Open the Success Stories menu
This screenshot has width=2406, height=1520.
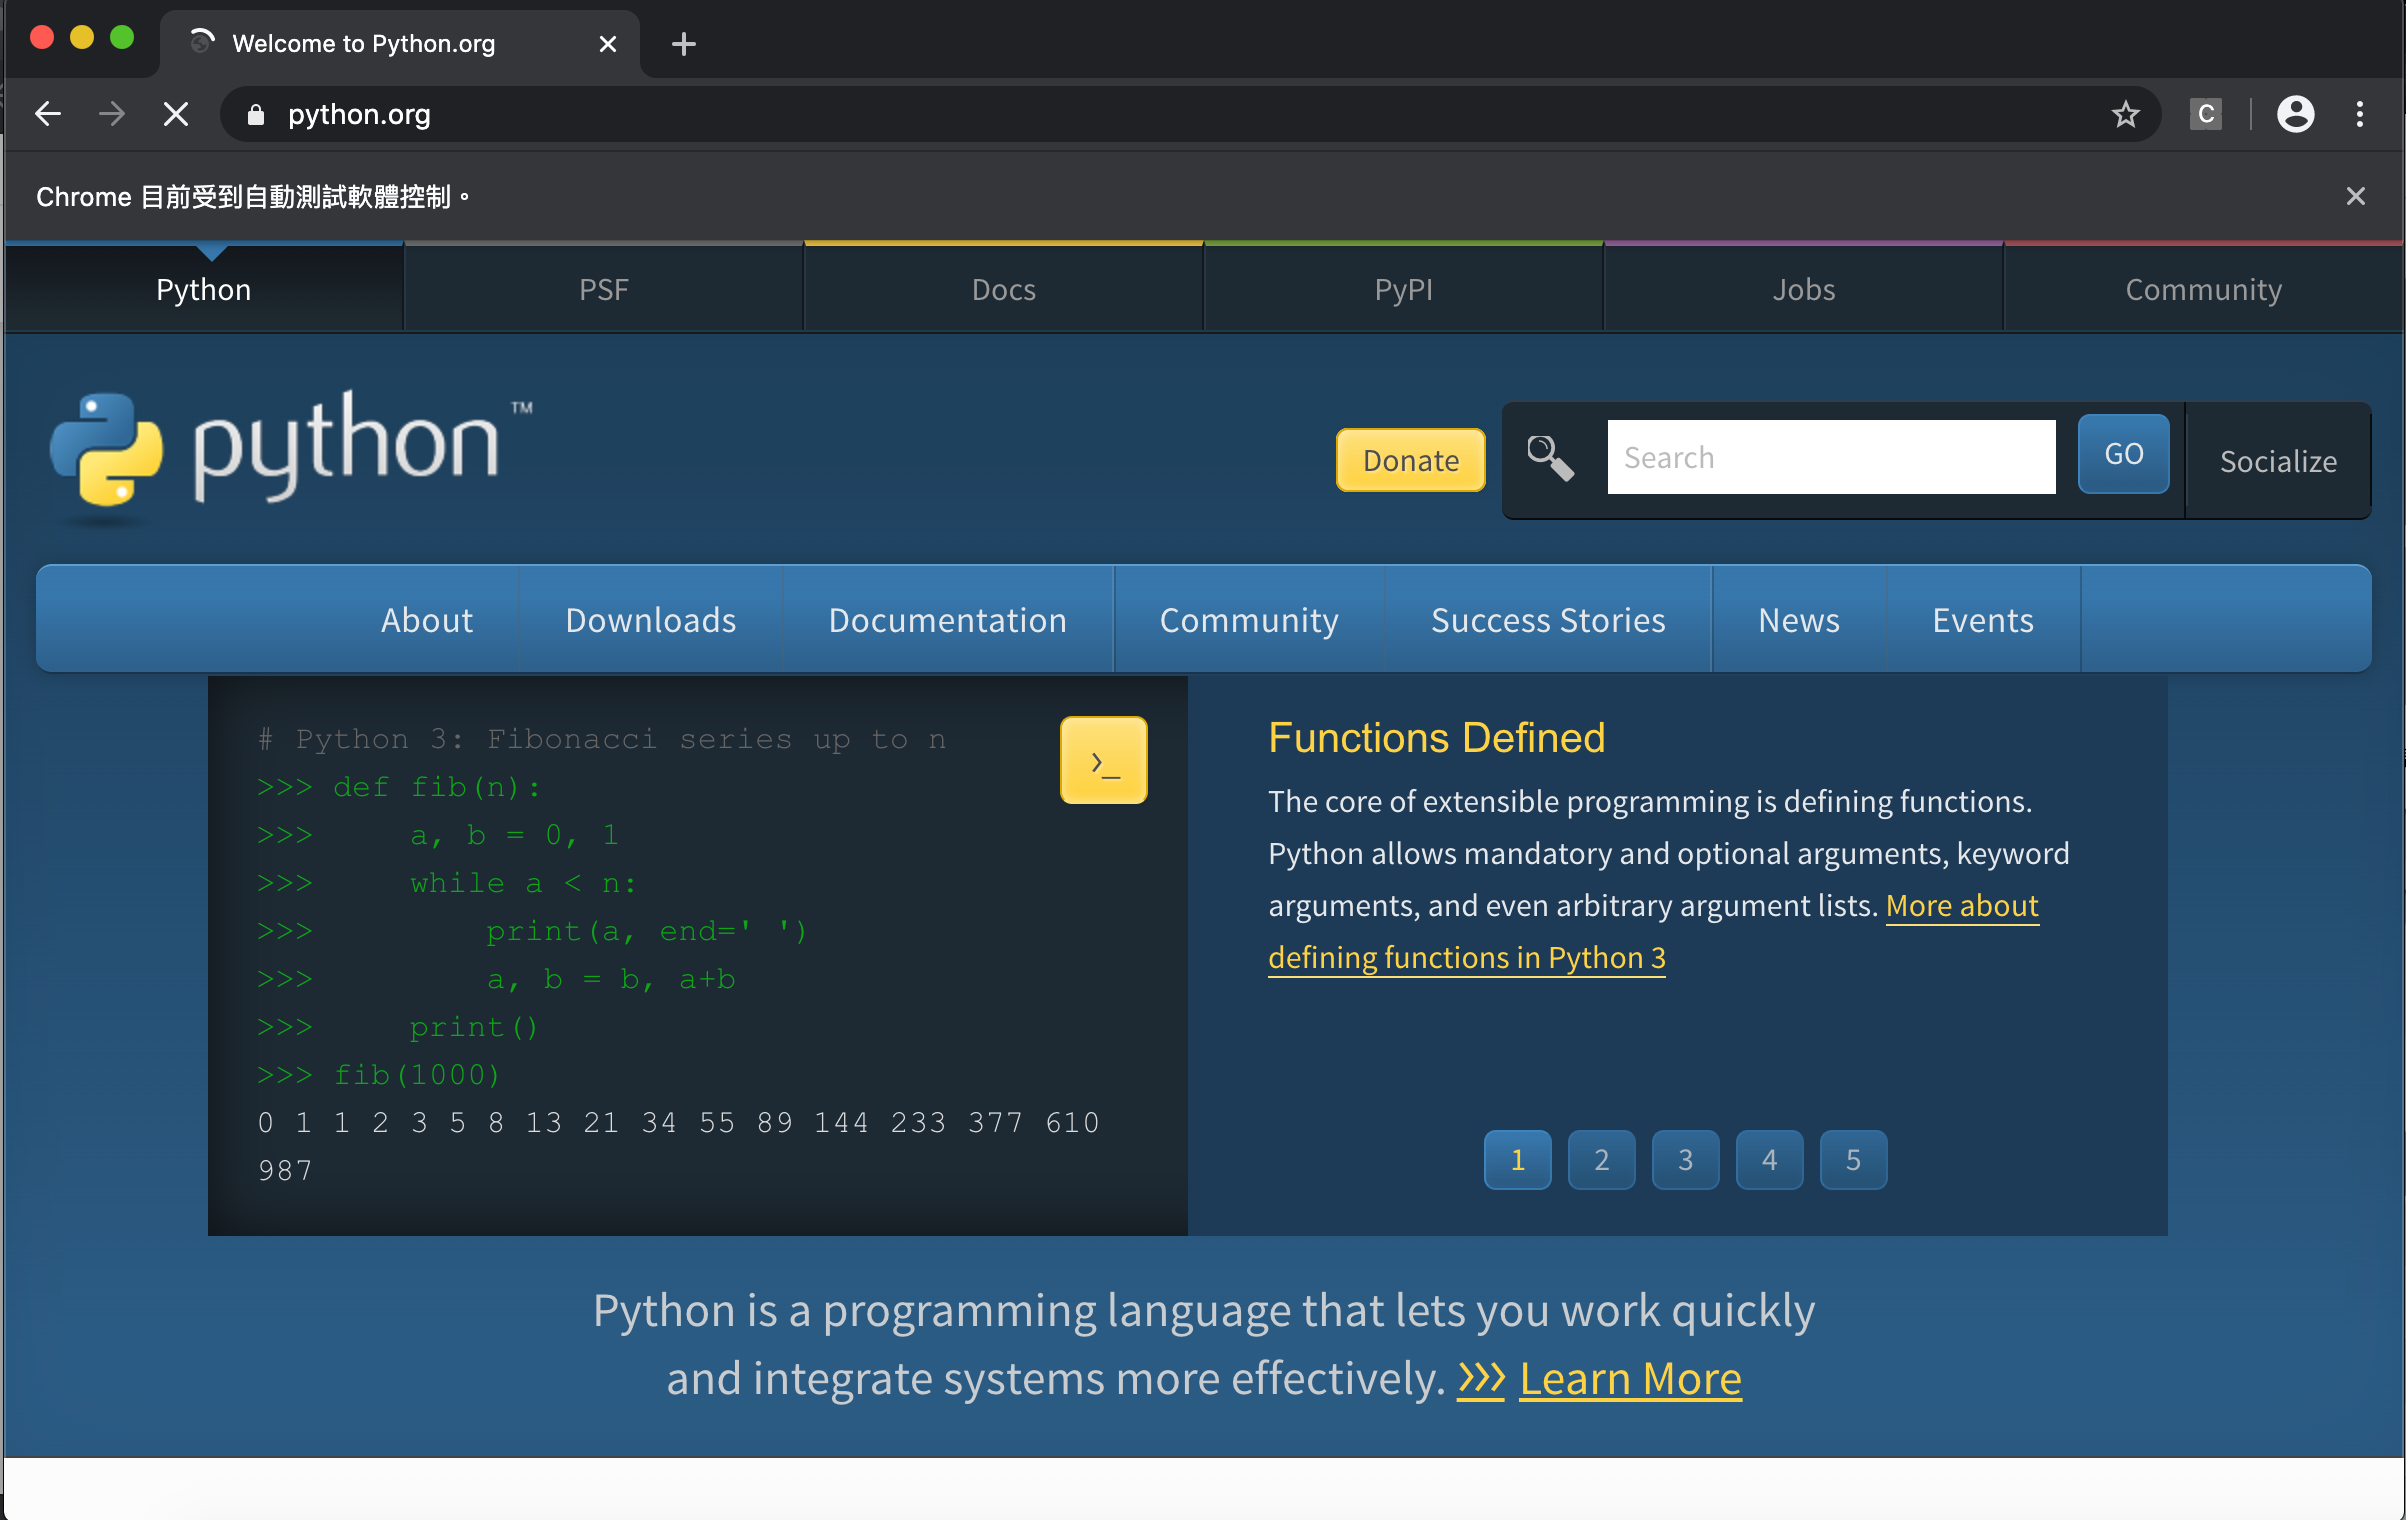(x=1548, y=620)
